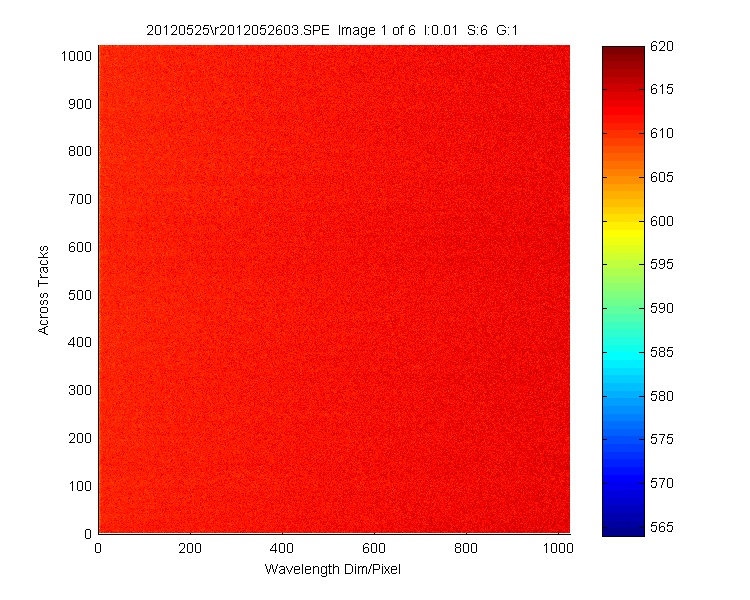Click colorbar tick label 595
Image resolution: width=750 pixels, height=600 pixels.
coord(662,265)
